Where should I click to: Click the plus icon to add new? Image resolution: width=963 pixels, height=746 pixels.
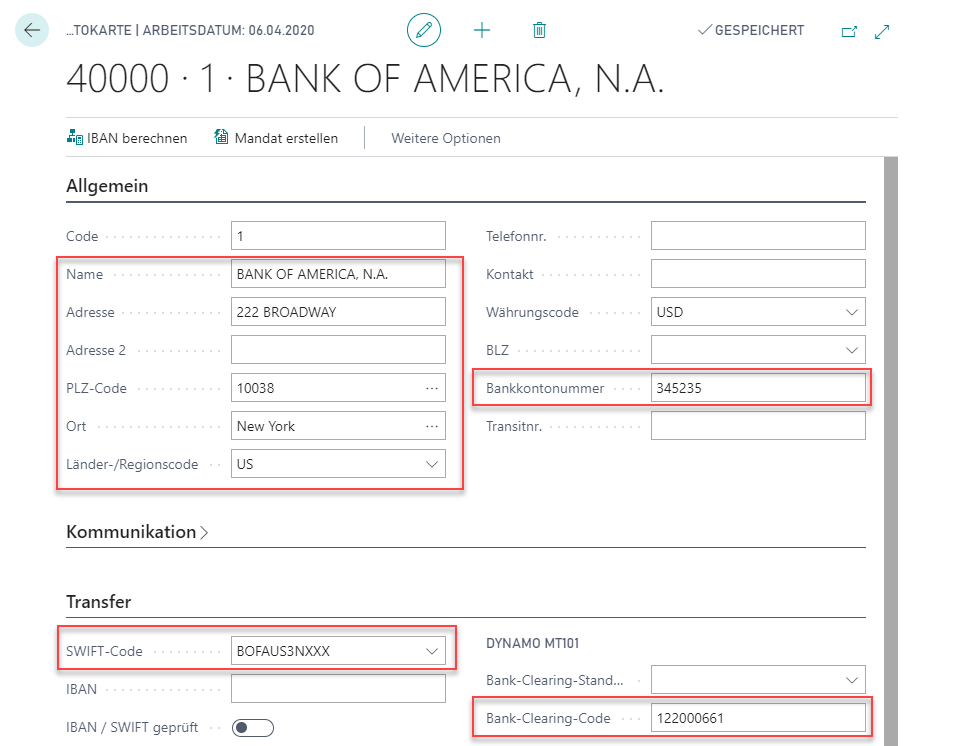click(482, 31)
